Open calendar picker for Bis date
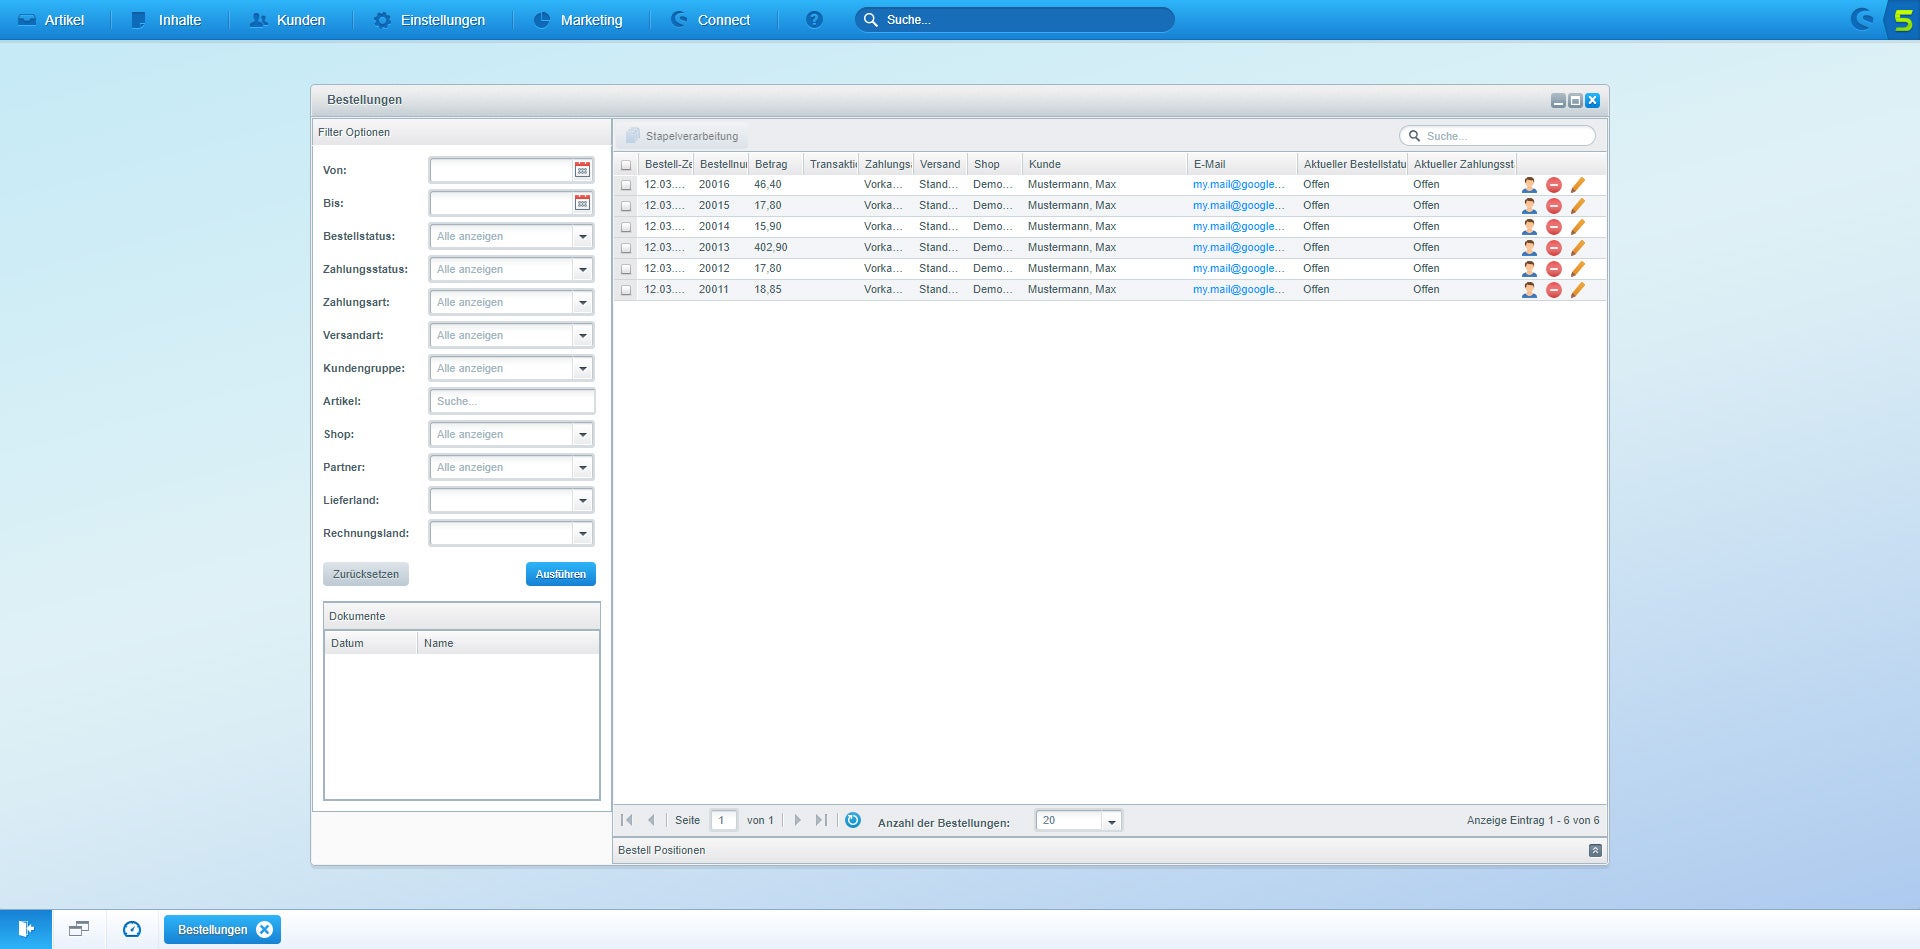This screenshot has height=949, width=1920. [582, 203]
